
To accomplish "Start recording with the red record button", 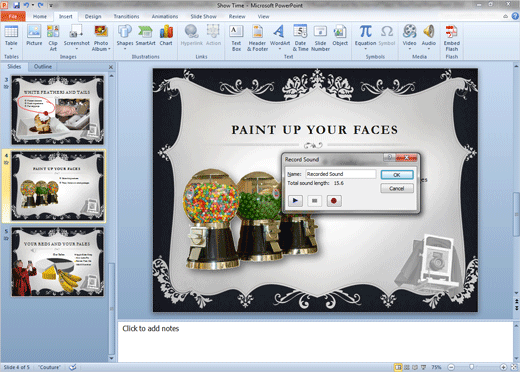I will click(x=334, y=201).
